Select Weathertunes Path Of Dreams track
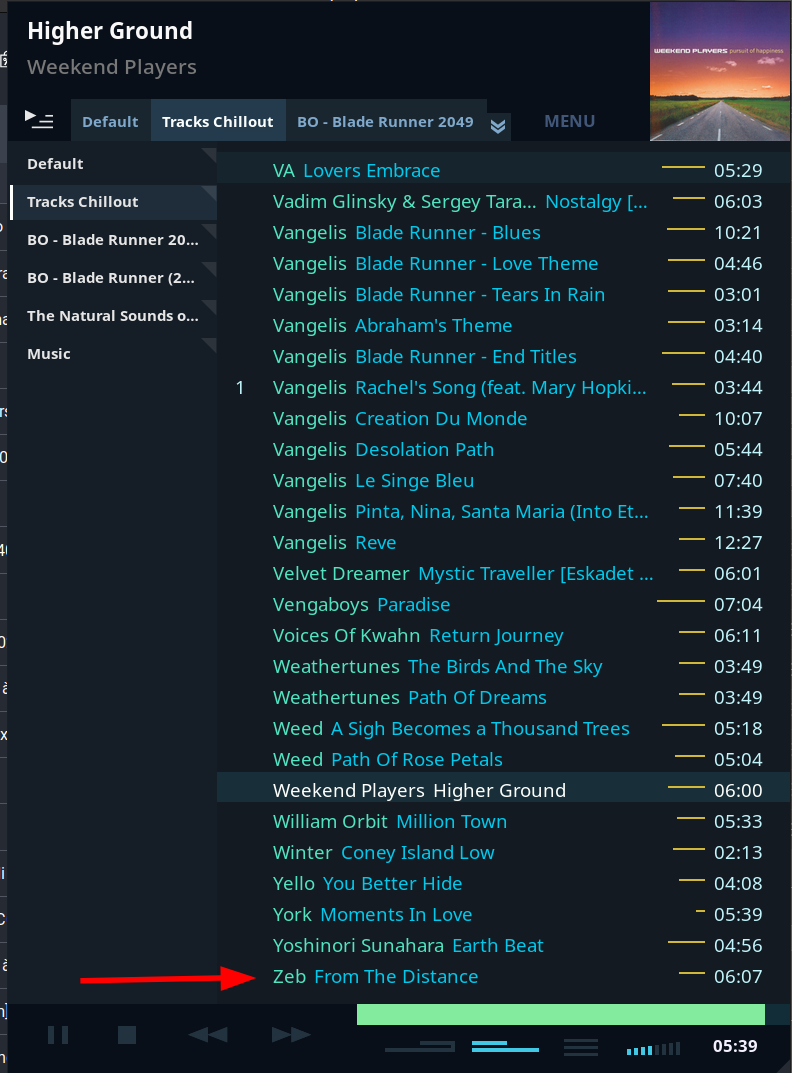The image size is (792, 1073). tap(503, 698)
